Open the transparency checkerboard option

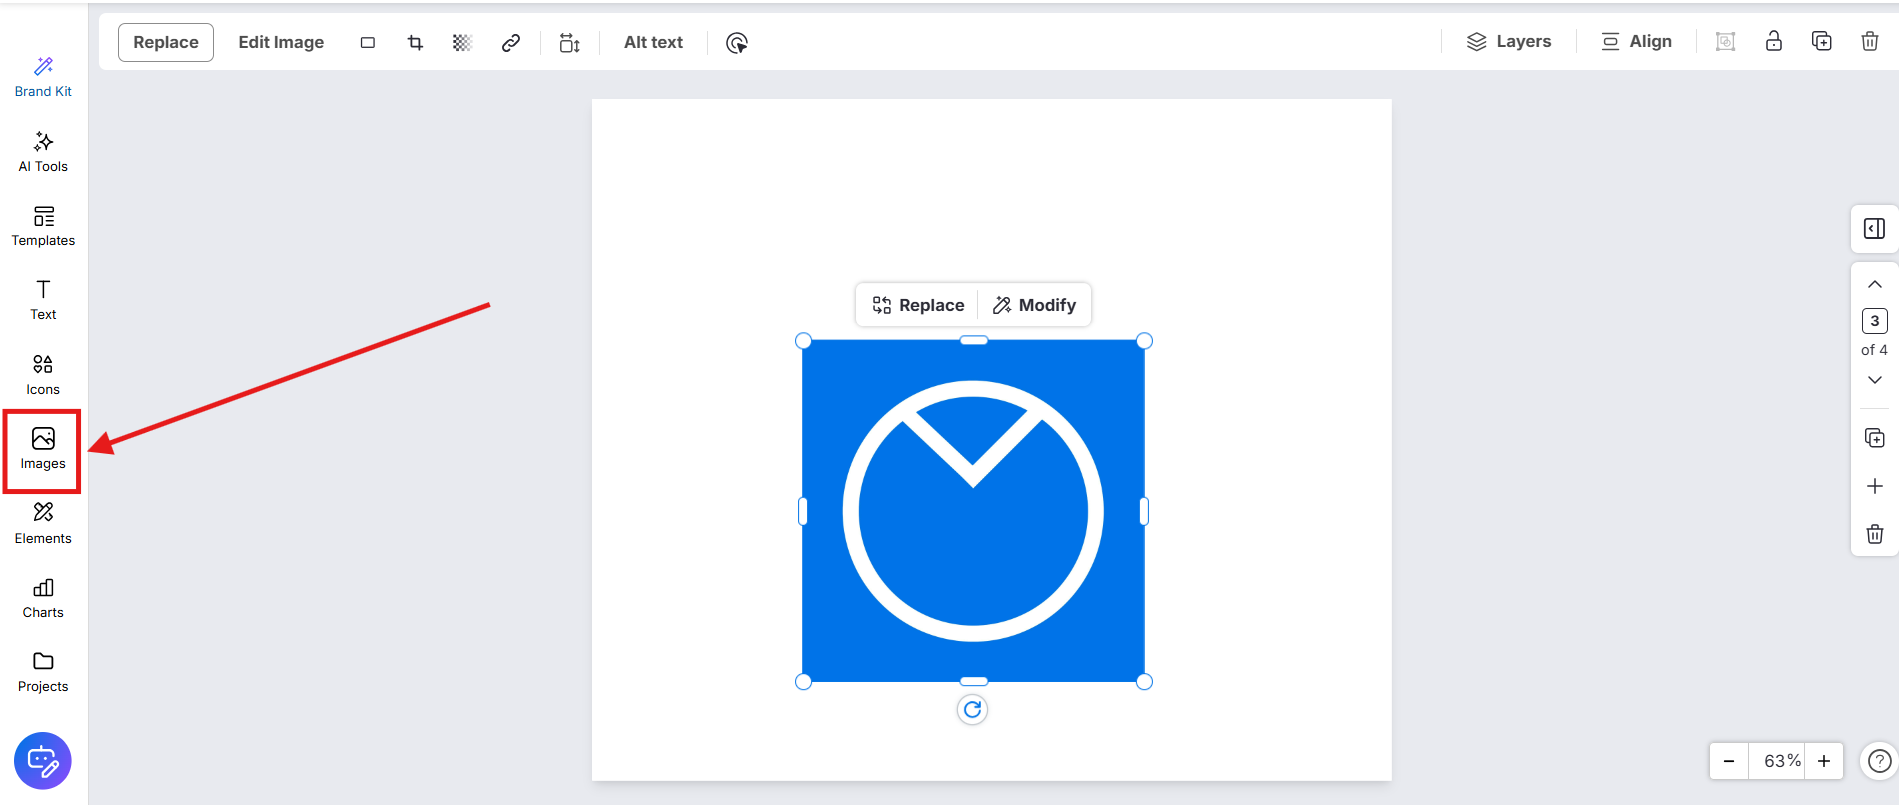462,42
